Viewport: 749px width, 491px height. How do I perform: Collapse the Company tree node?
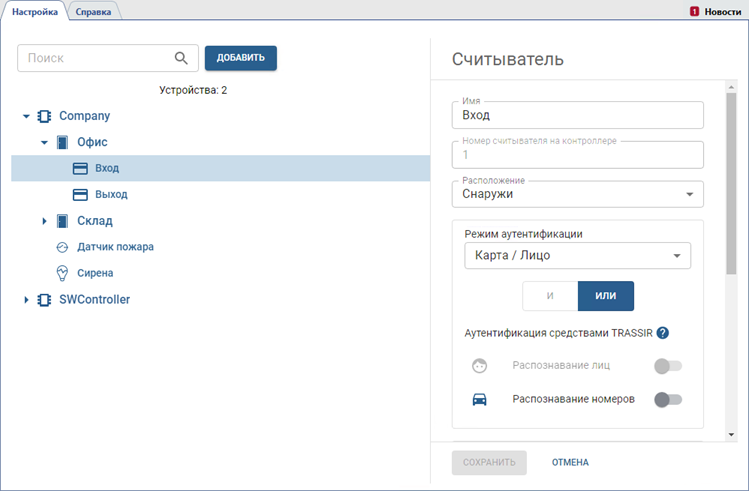[x=27, y=116]
